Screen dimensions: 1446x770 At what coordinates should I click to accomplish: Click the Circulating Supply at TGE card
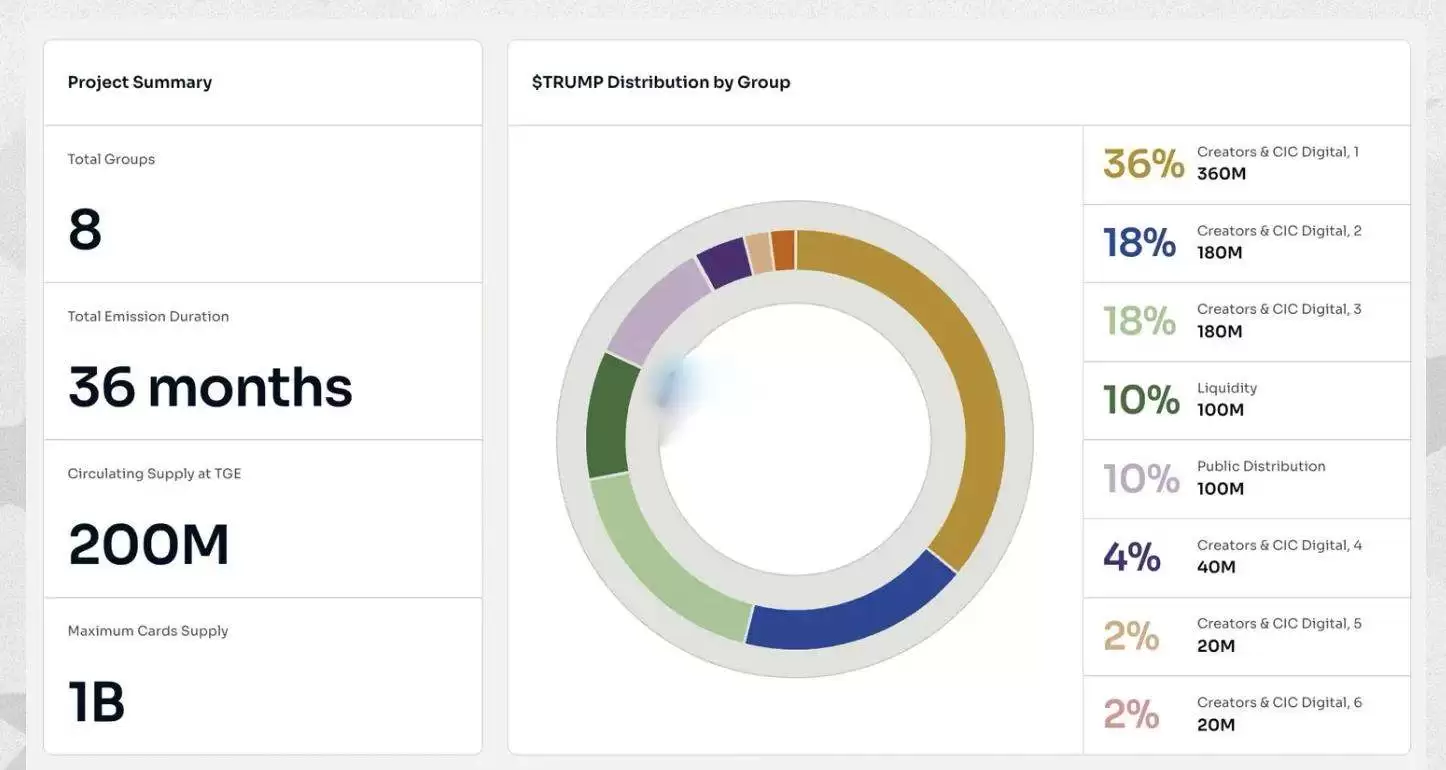tap(263, 519)
